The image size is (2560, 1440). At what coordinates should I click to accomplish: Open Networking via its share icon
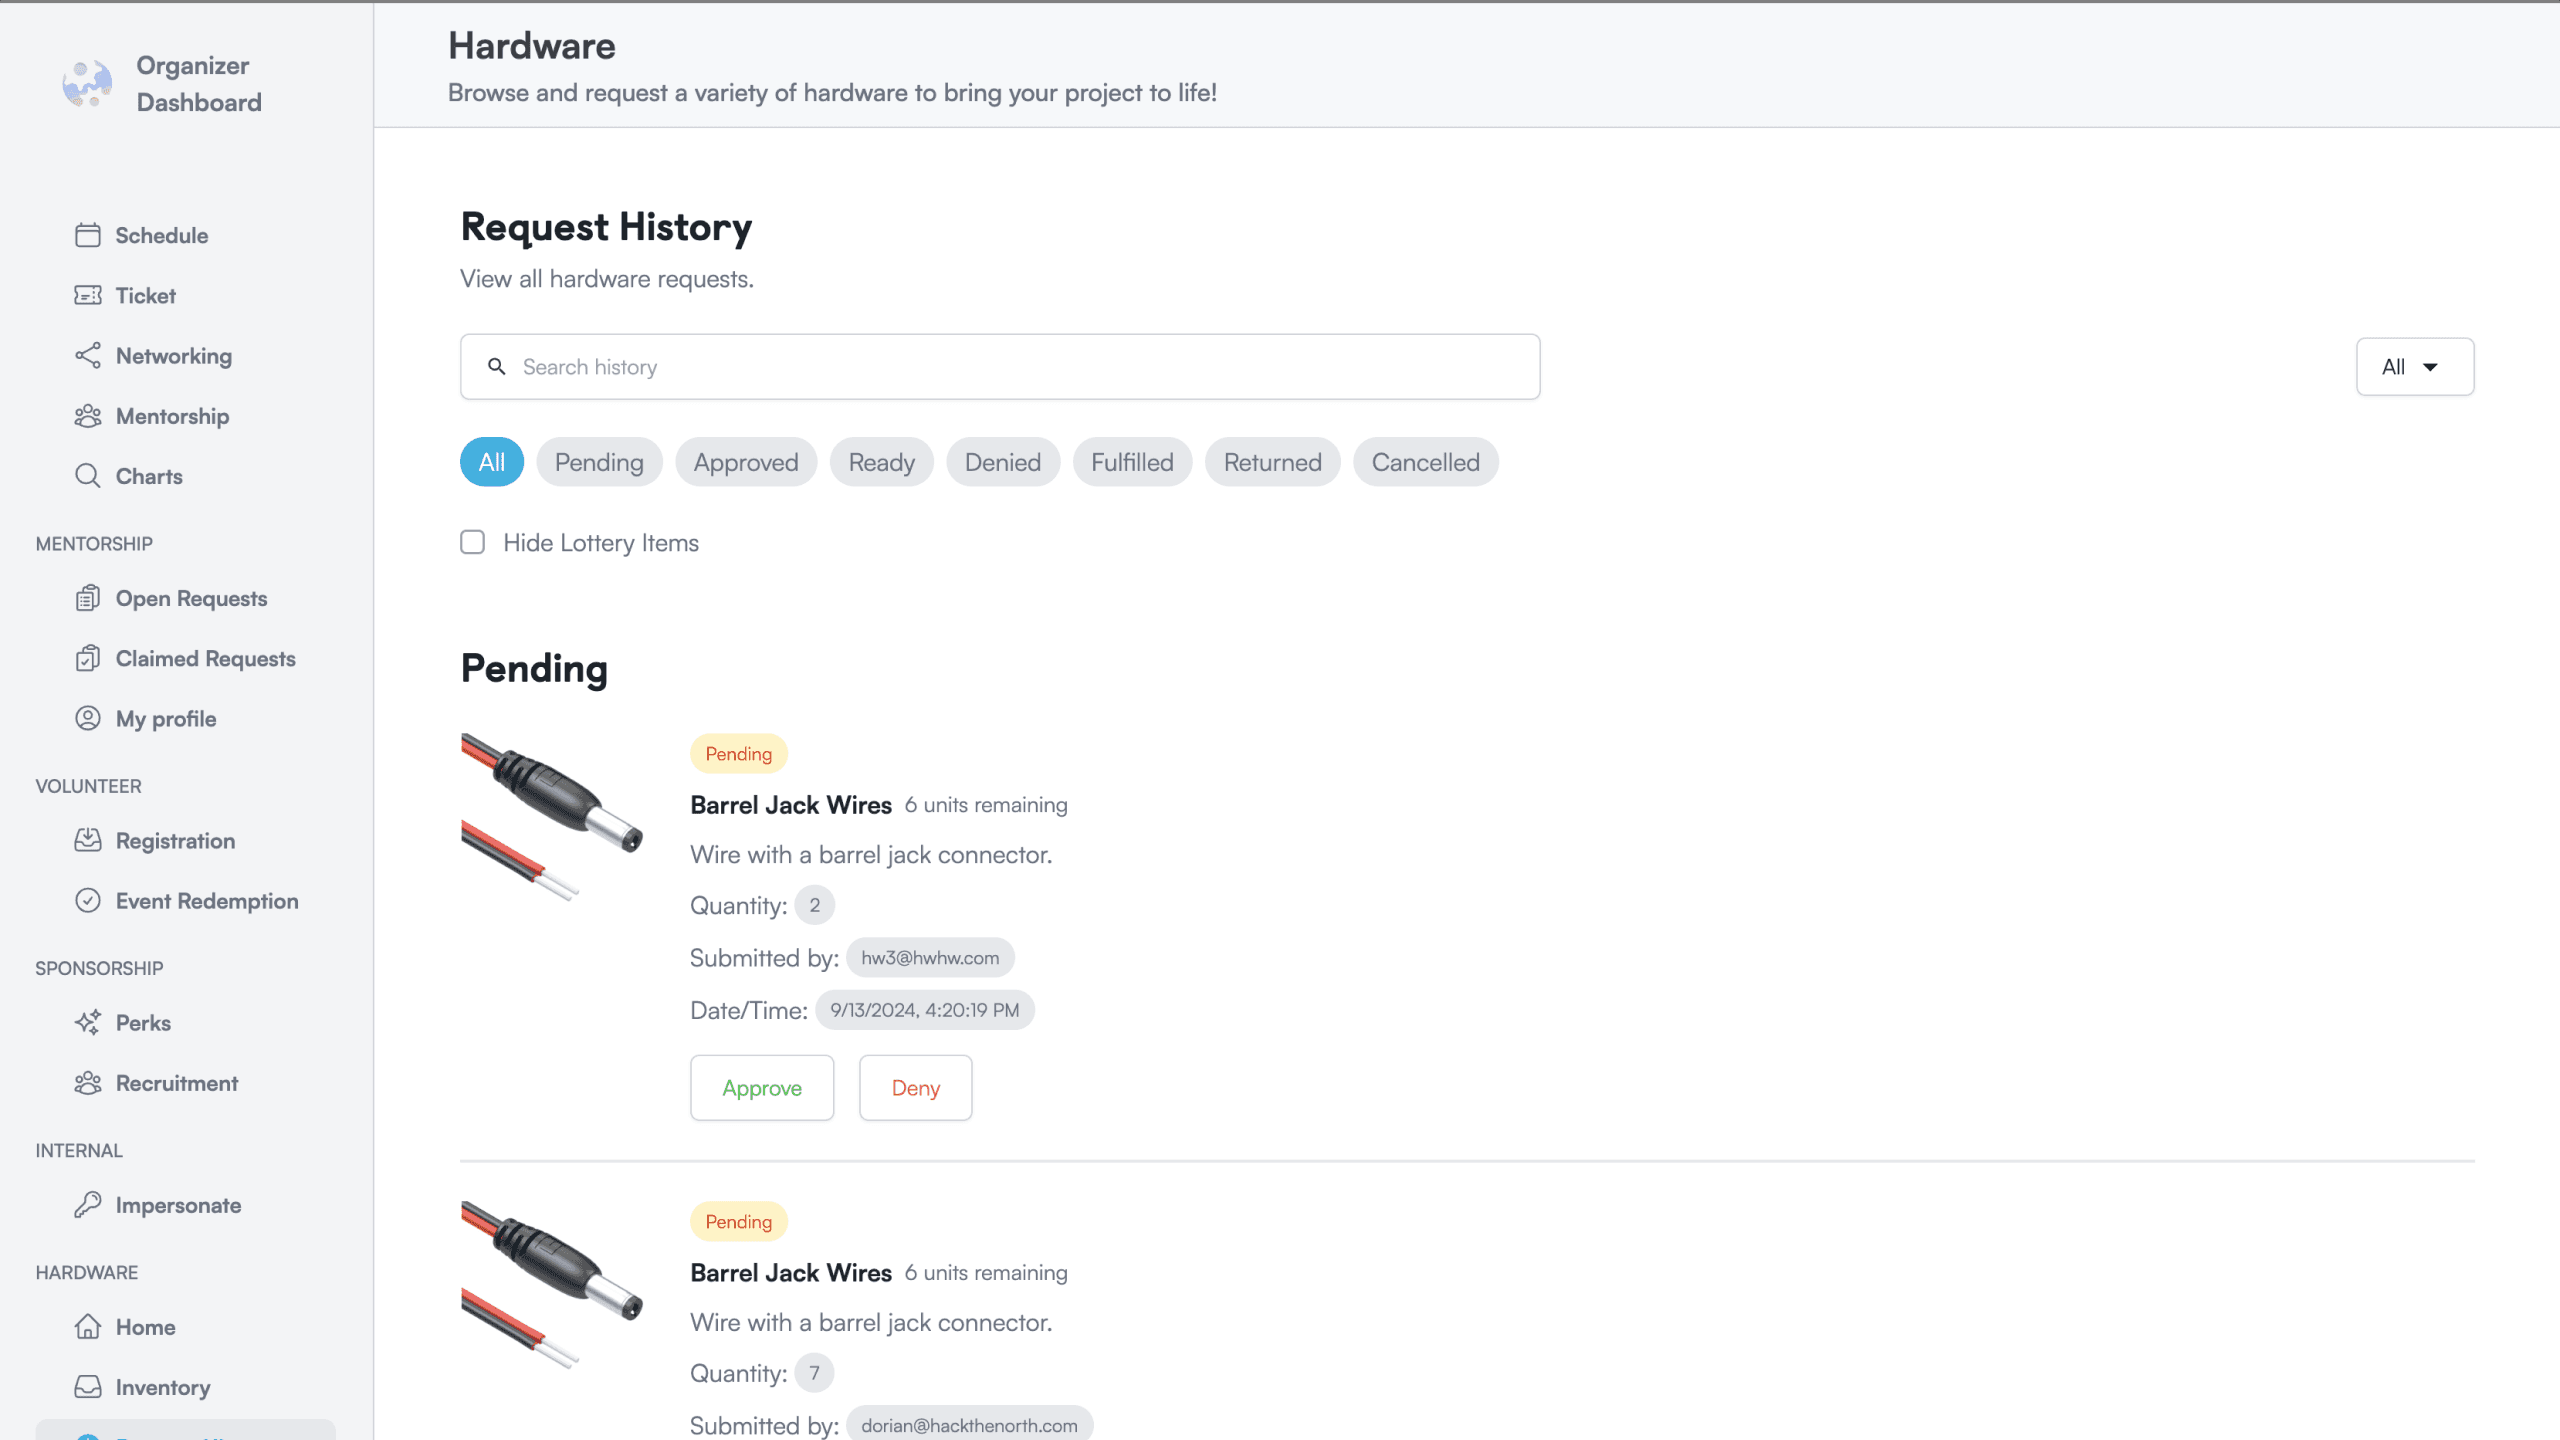(88, 356)
